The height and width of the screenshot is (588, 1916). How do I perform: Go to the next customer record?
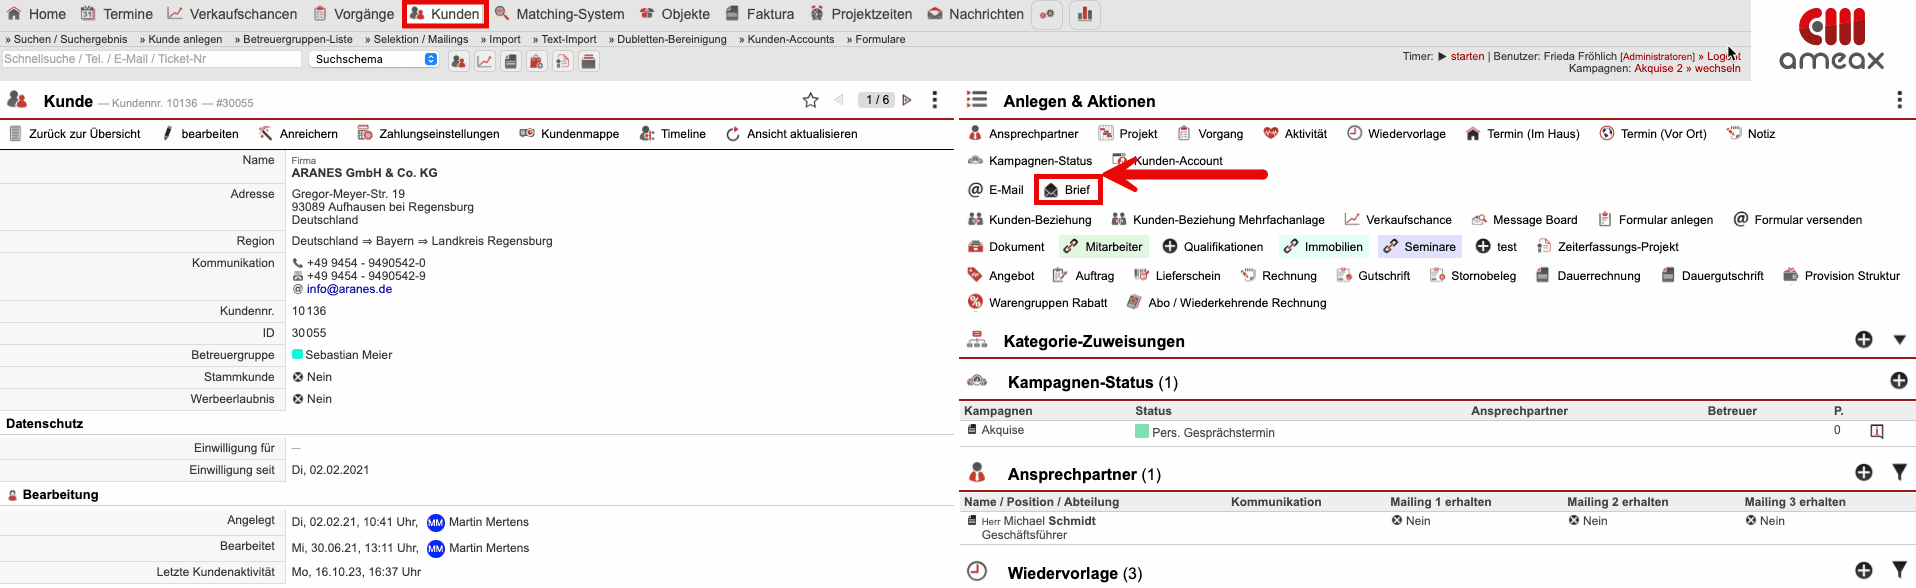tap(907, 100)
